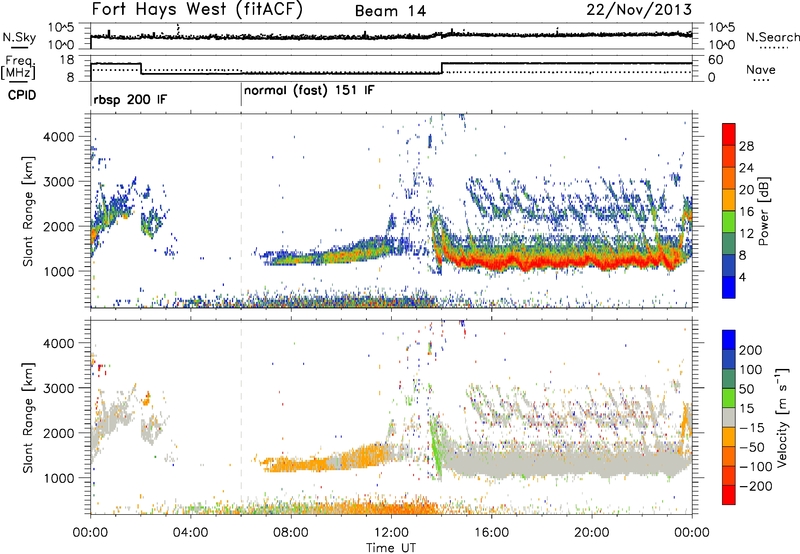The width and height of the screenshot is (800, 554).
Task: Click the '04:00' time axis label
Action: click(191, 533)
